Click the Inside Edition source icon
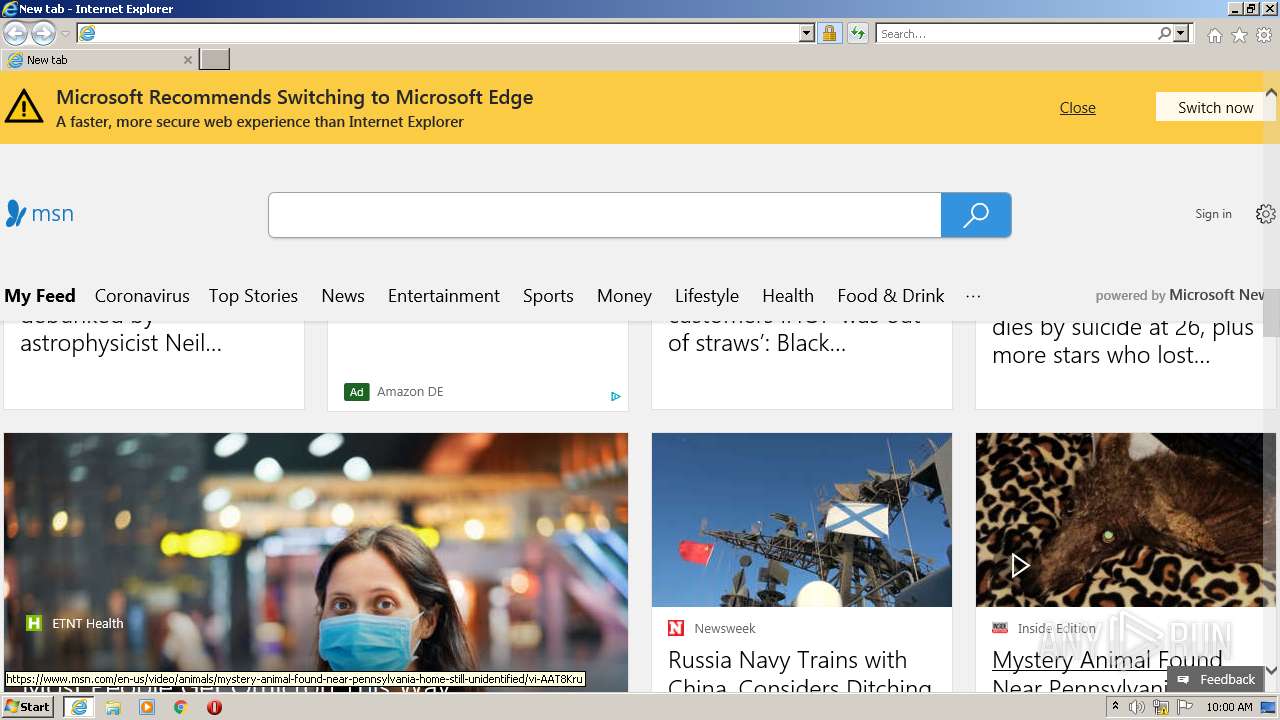The image size is (1280, 720). point(1000,628)
